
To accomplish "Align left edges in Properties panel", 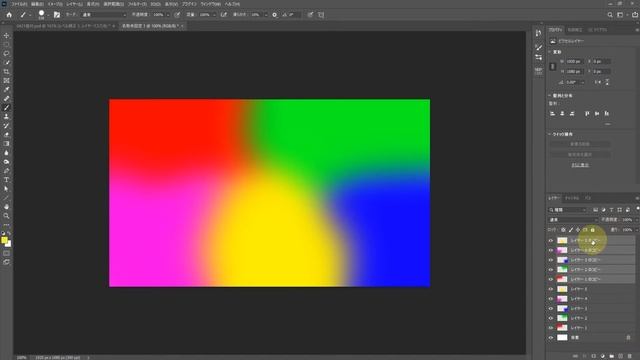I will pyautogui.click(x=553, y=113).
